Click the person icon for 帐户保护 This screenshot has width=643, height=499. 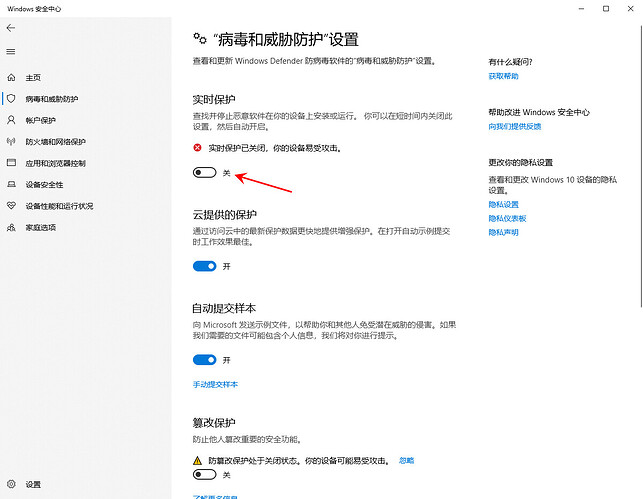coord(11,120)
